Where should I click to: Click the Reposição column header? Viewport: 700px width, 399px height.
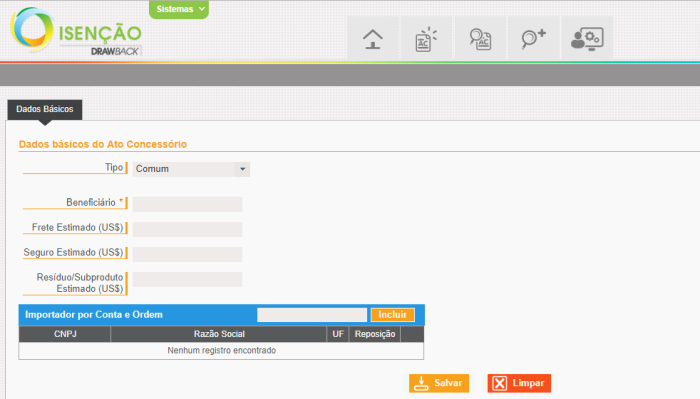coord(375,334)
